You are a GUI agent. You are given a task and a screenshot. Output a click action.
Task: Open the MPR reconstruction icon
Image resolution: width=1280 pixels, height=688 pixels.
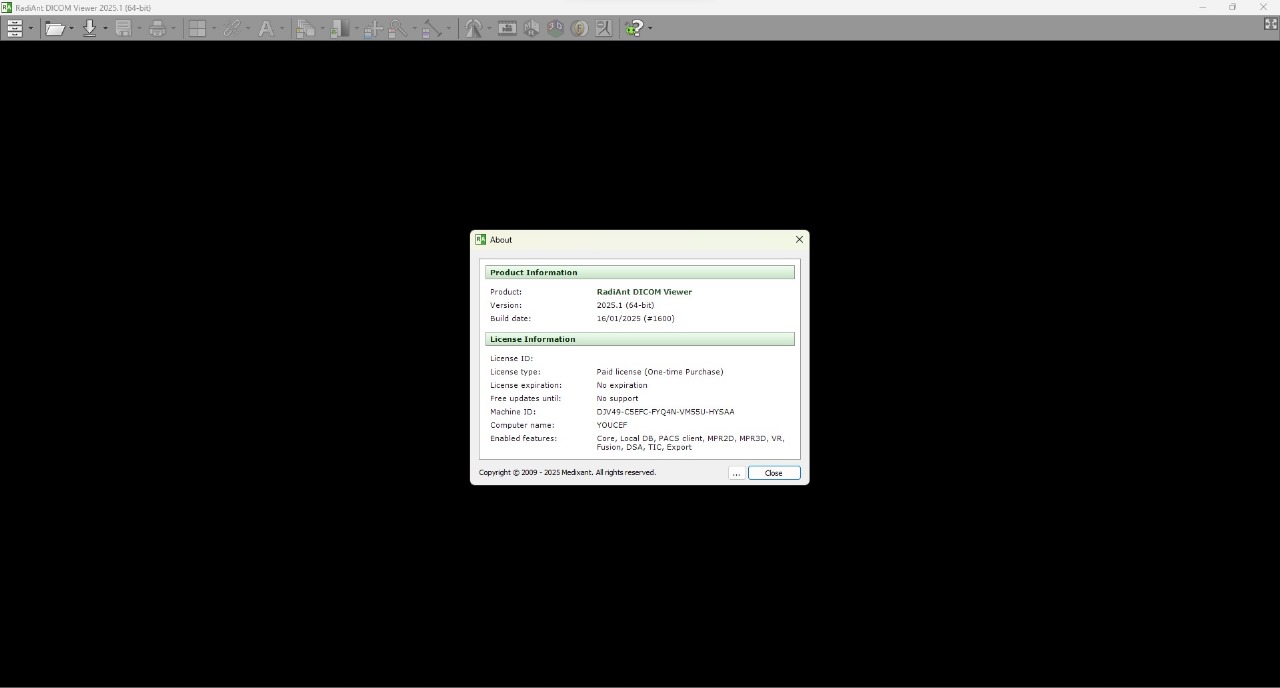531,28
